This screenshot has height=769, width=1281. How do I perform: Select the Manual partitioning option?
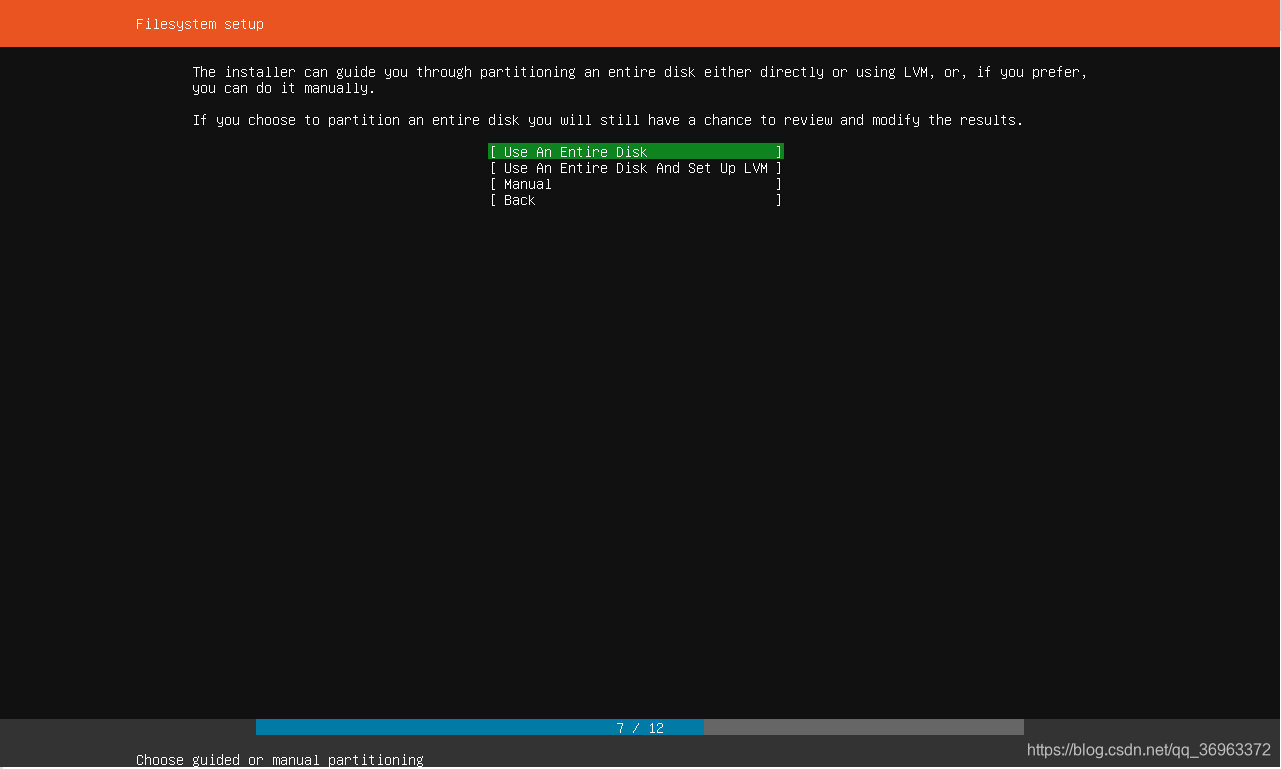(636, 184)
